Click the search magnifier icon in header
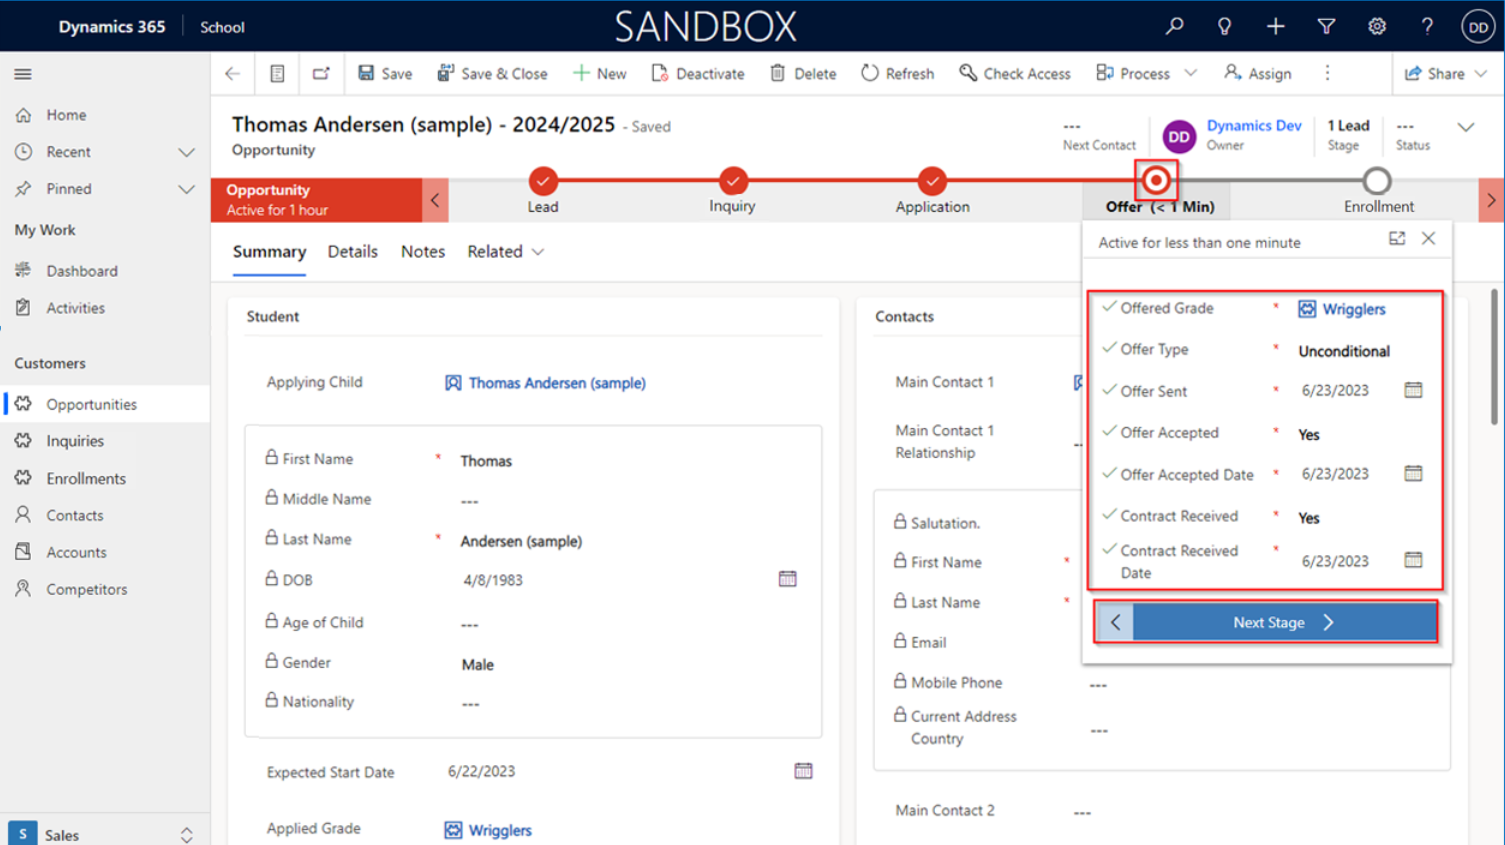Viewport: 1505px width, 845px height. click(1174, 27)
